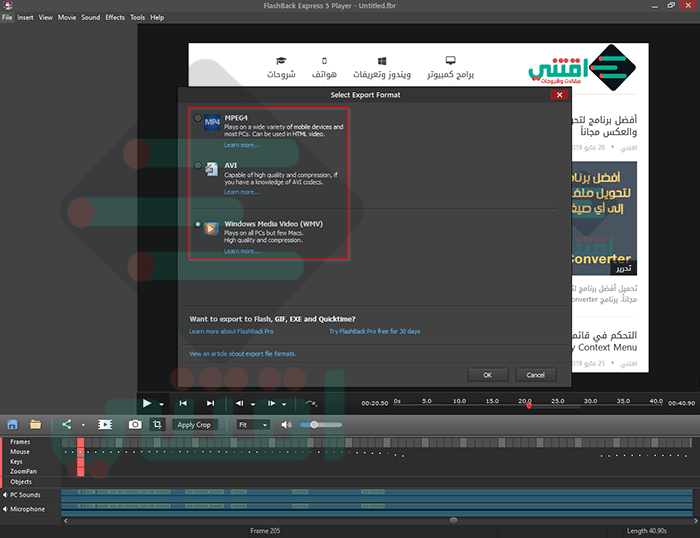The width and height of the screenshot is (700, 538).
Task: Open the Tools menu
Action: coord(138,17)
